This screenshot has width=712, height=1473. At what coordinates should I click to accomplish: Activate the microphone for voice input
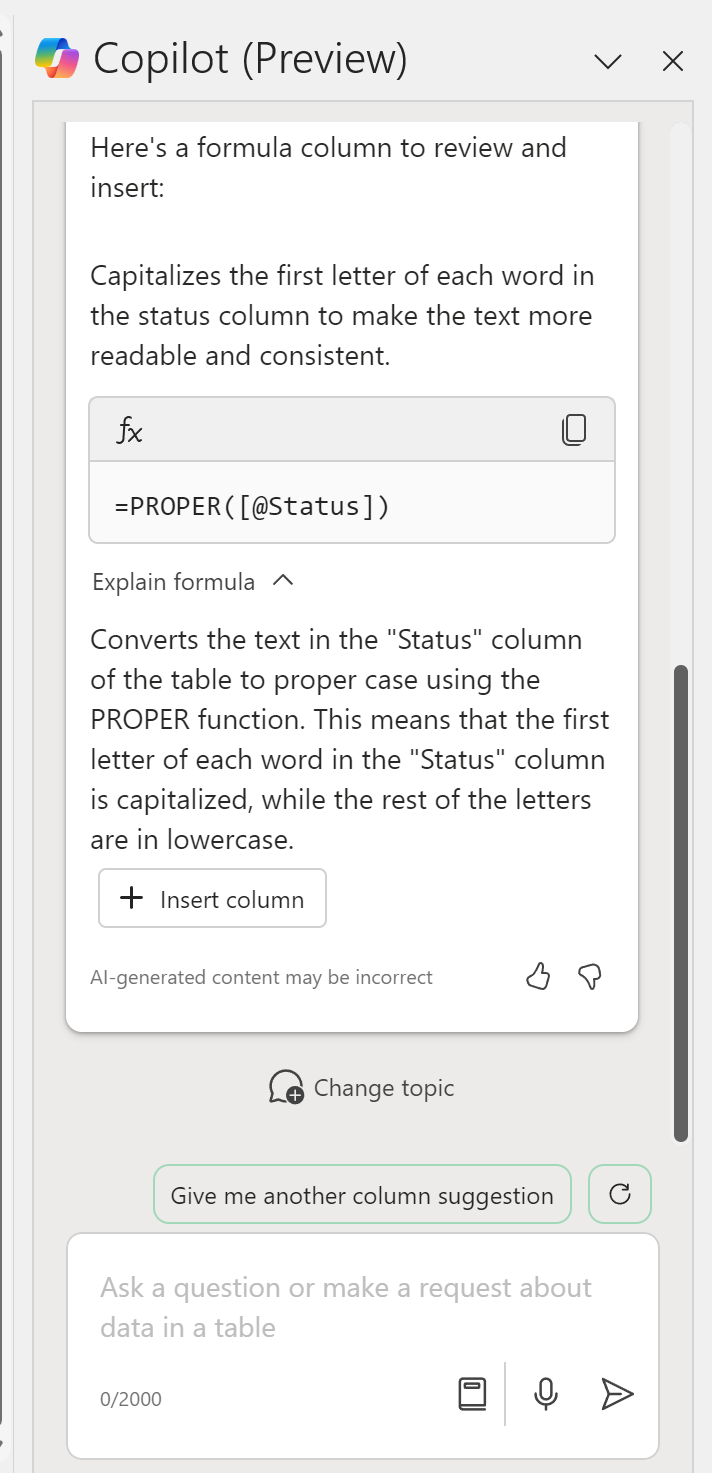tap(545, 1393)
